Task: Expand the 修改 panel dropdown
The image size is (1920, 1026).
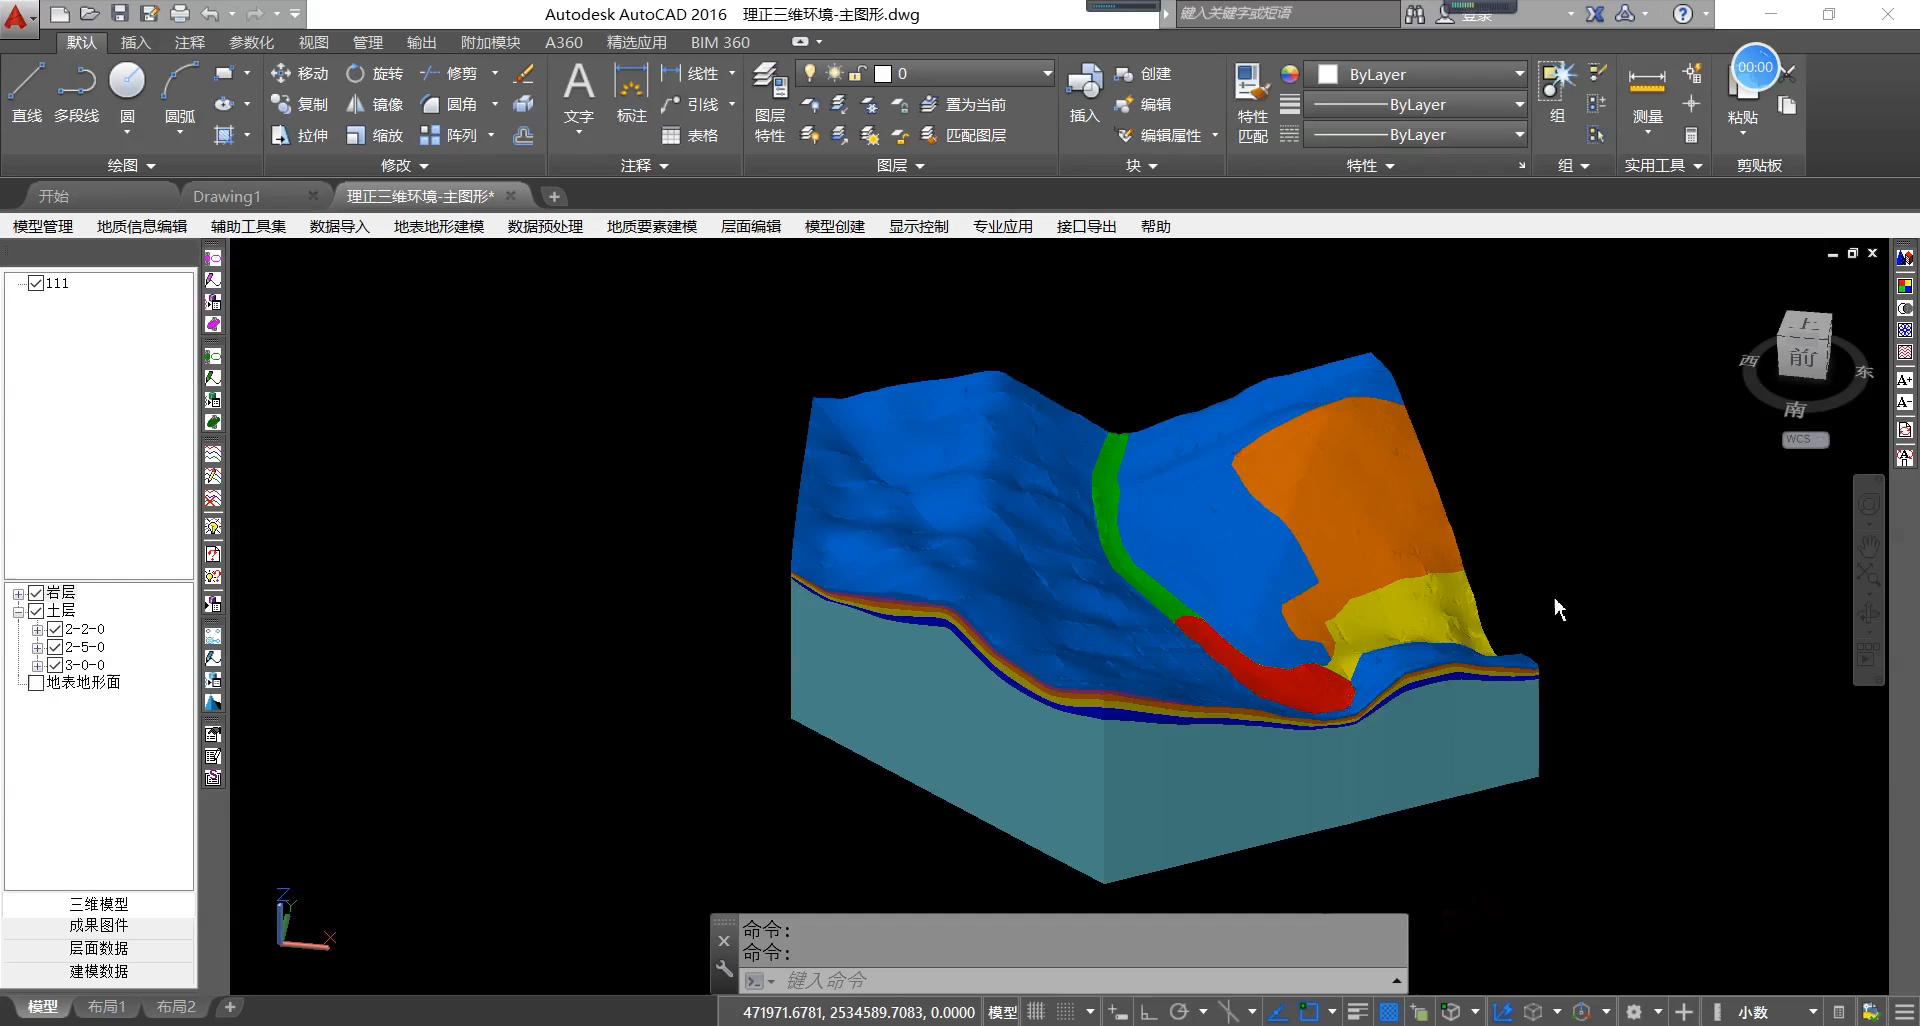Action: coord(405,165)
